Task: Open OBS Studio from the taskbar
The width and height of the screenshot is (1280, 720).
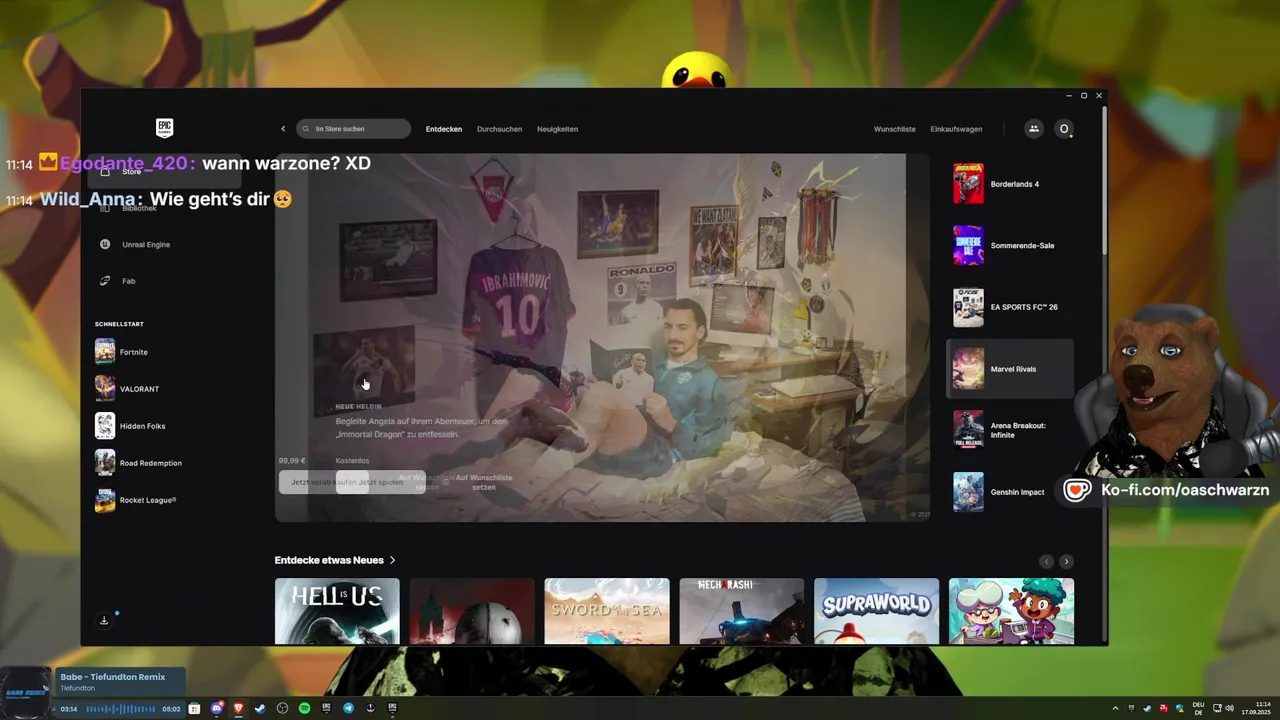Action: click(282, 708)
